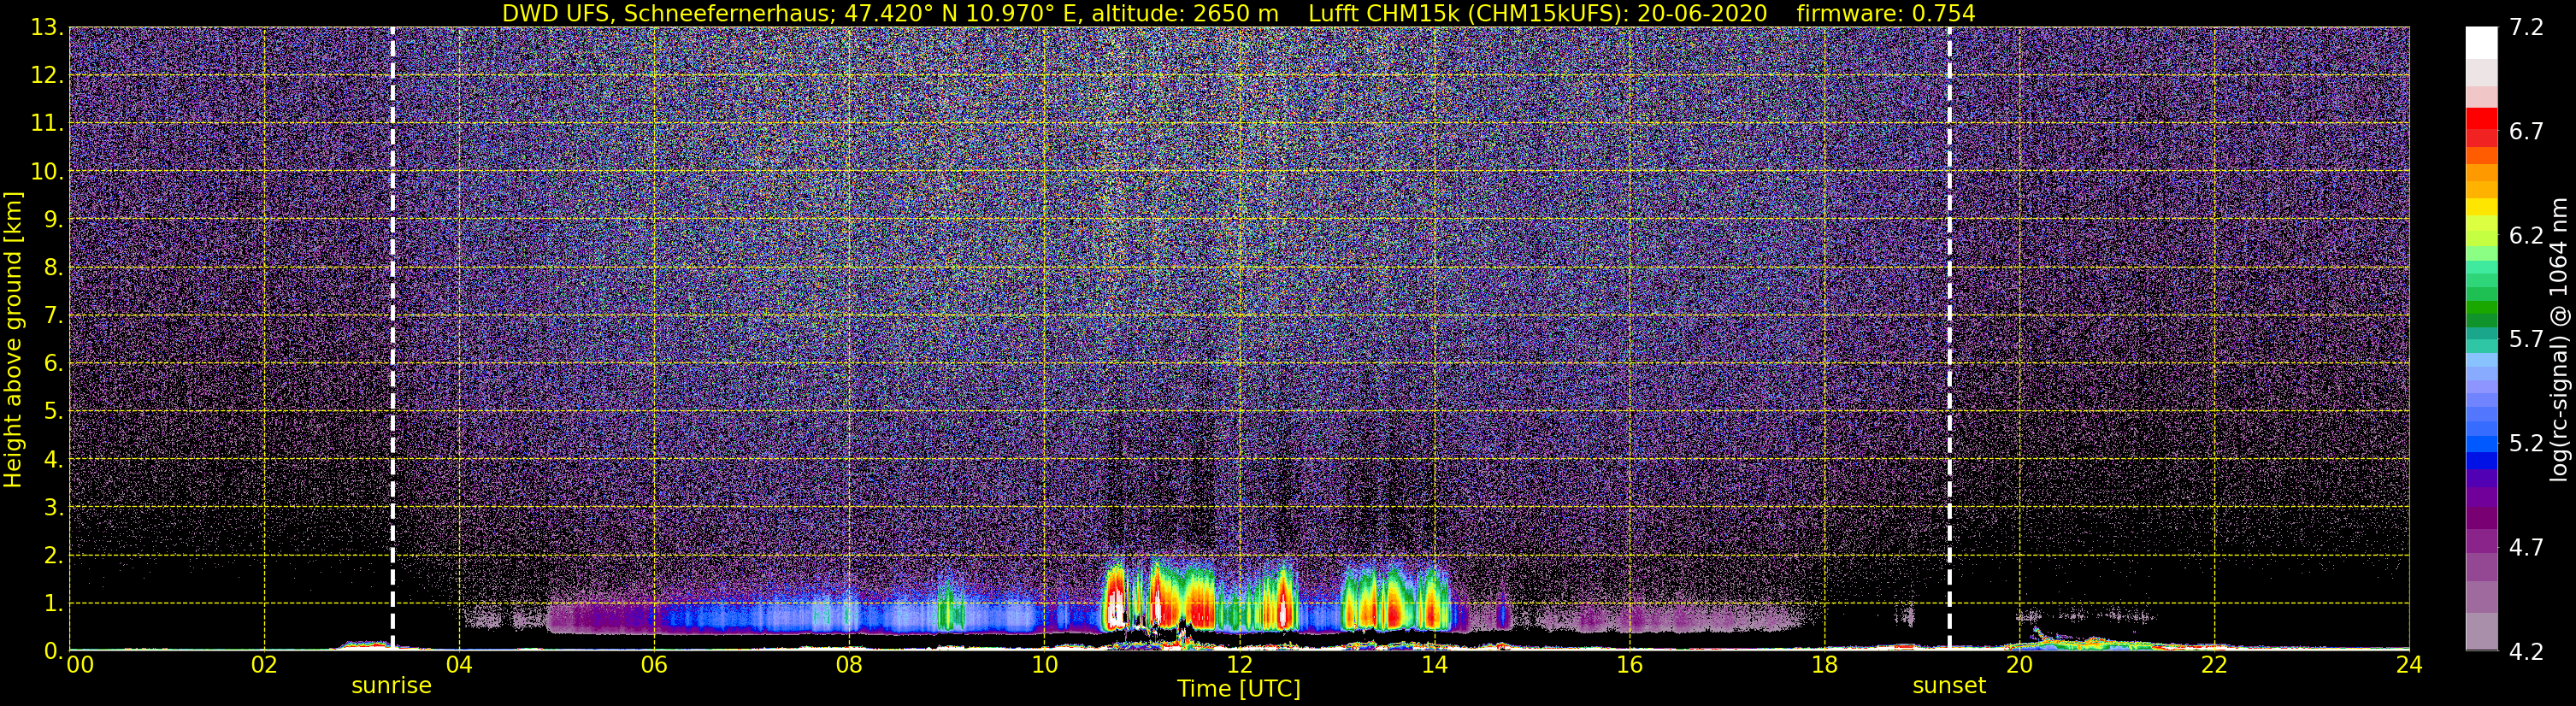Click the time axis tick "12"
The image size is (2576, 706).
click(x=1239, y=666)
